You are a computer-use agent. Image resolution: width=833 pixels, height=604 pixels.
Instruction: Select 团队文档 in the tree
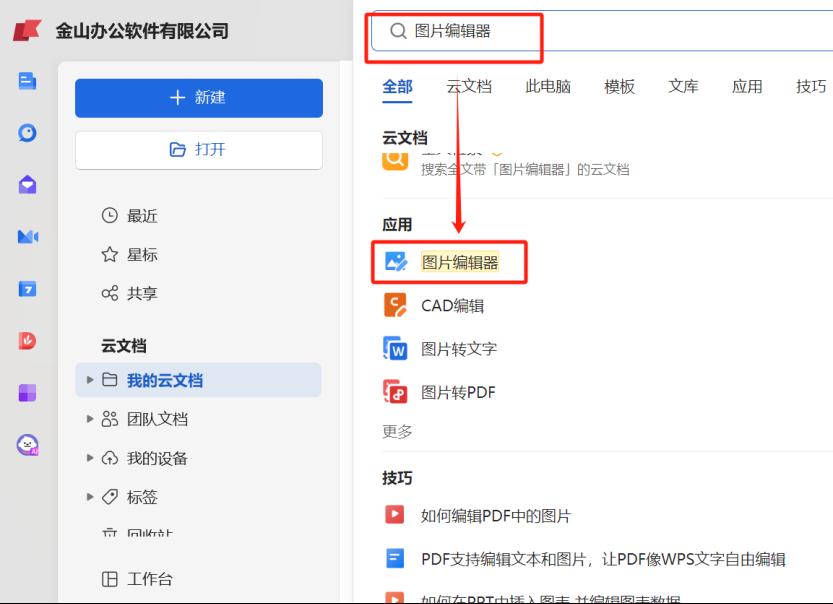click(157, 419)
